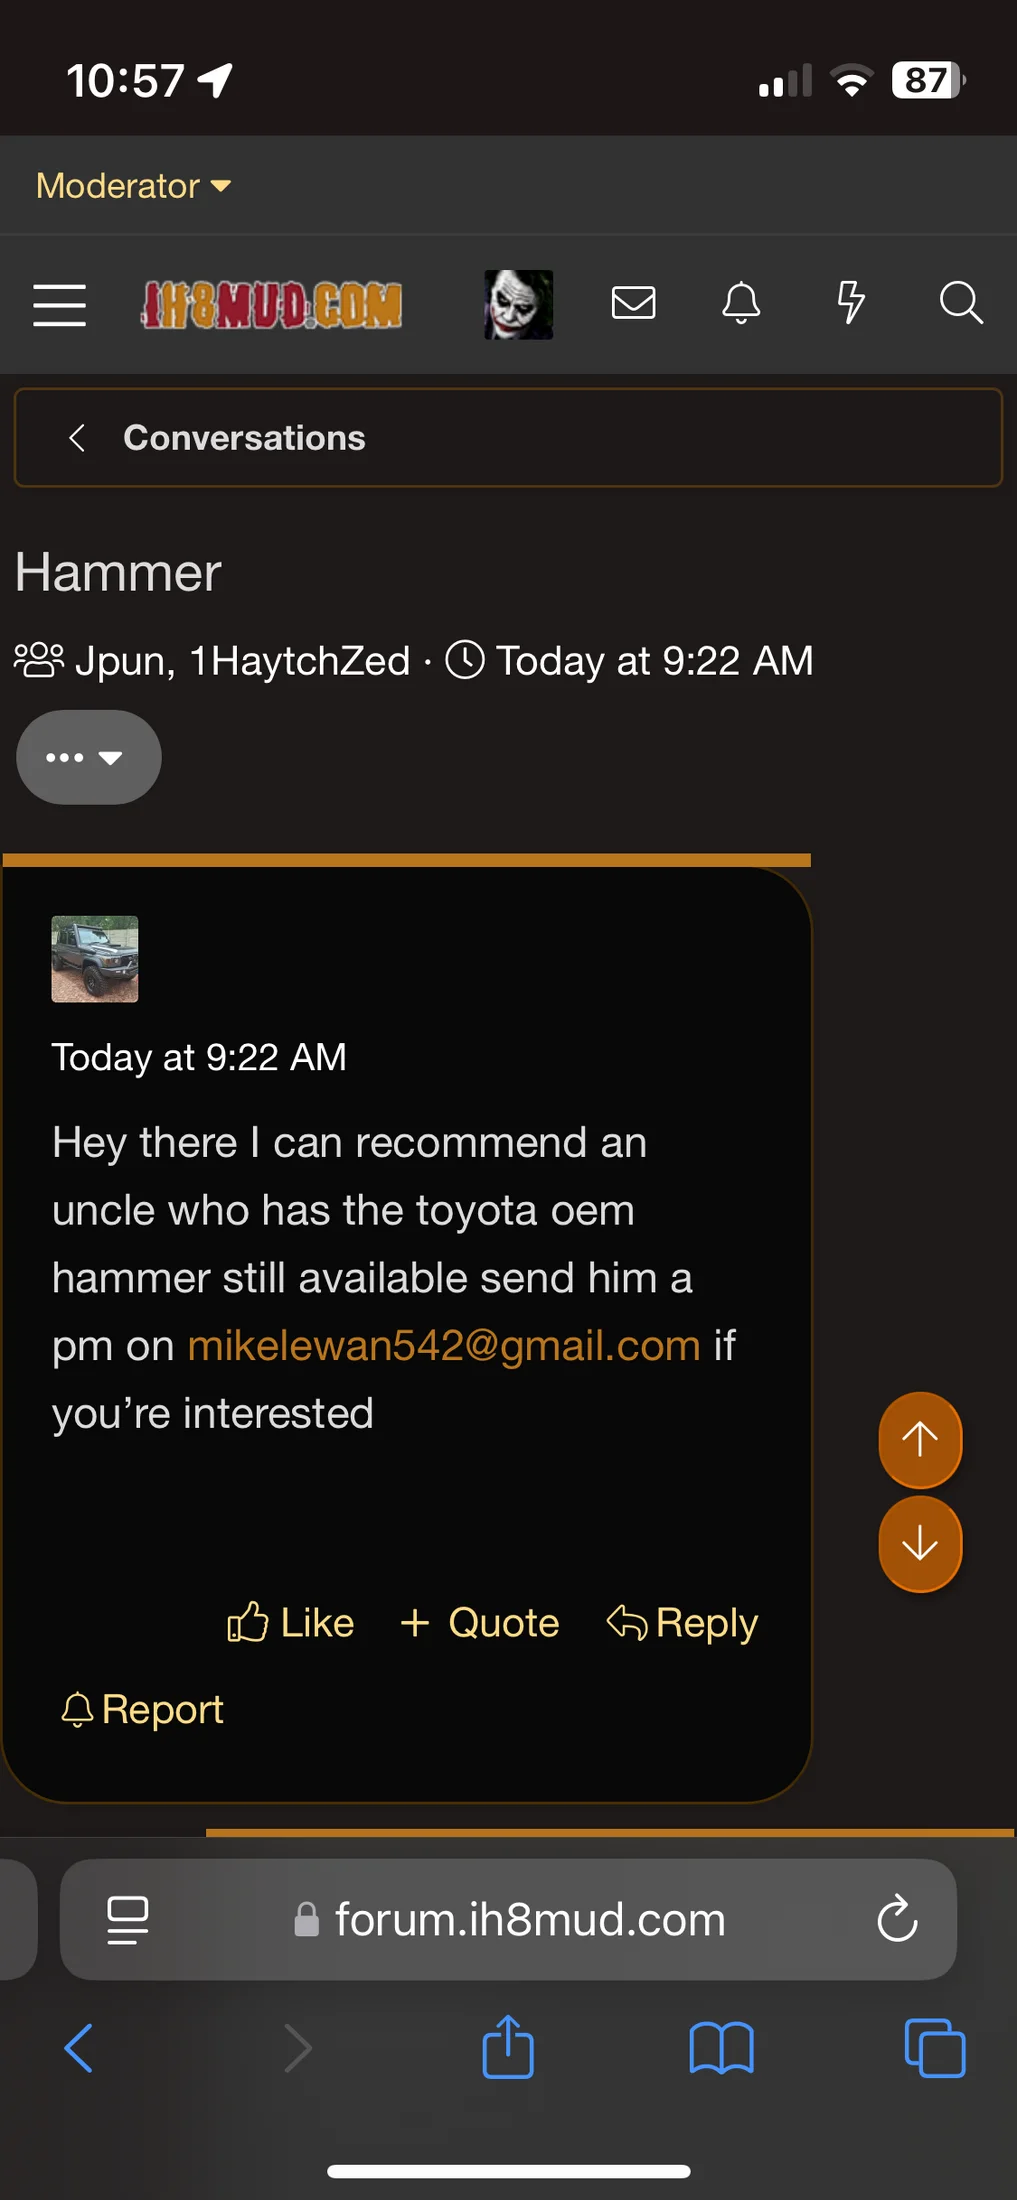Report this message
Screen dimensions: 1017x2200
pos(142,1709)
